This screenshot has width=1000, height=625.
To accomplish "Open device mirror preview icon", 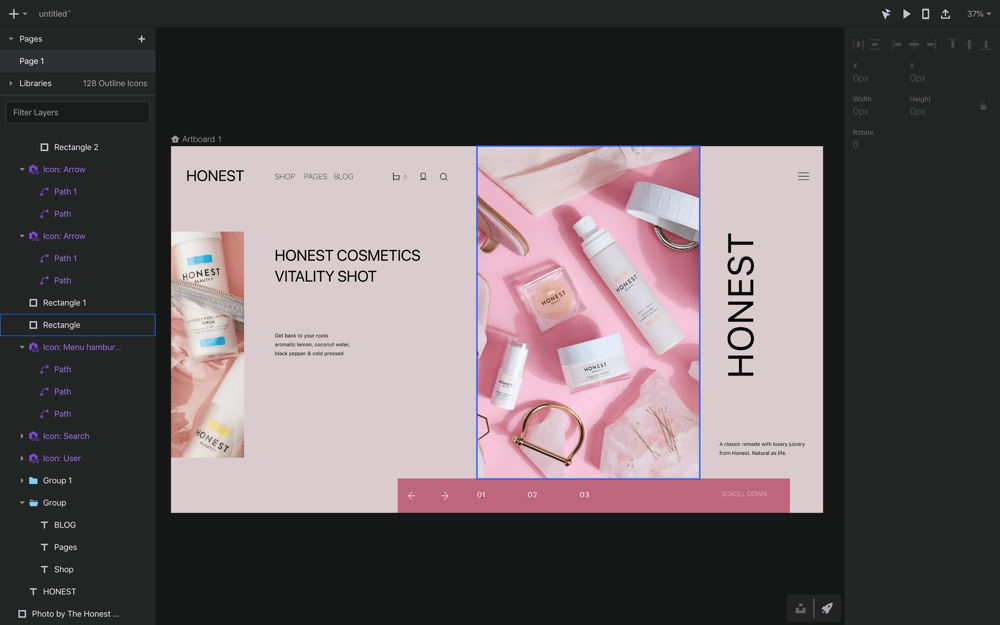I will point(925,13).
